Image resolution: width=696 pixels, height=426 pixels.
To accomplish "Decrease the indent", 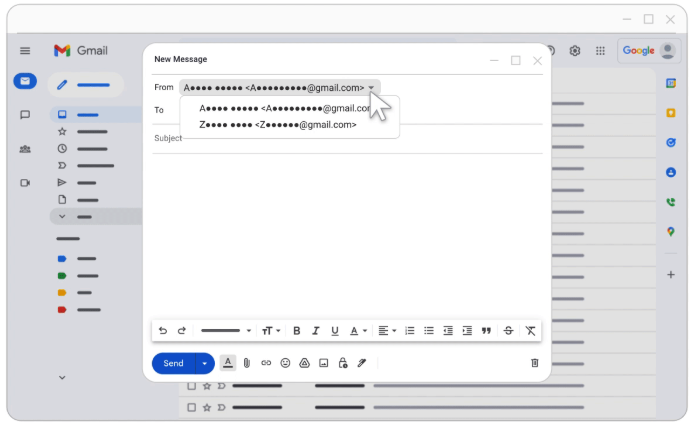I will 448,331.
